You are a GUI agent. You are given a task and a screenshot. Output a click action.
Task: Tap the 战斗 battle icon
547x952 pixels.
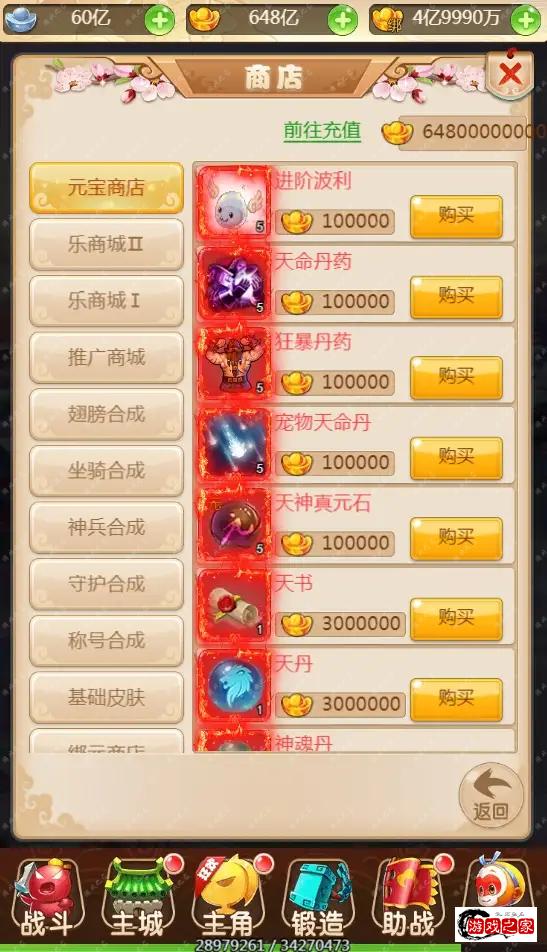47,899
